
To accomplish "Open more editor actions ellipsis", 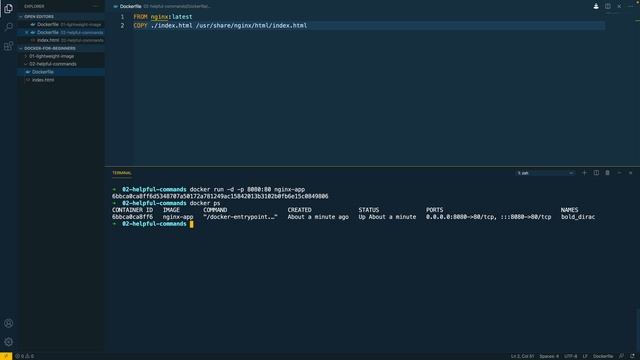I will [x=631, y=6].
